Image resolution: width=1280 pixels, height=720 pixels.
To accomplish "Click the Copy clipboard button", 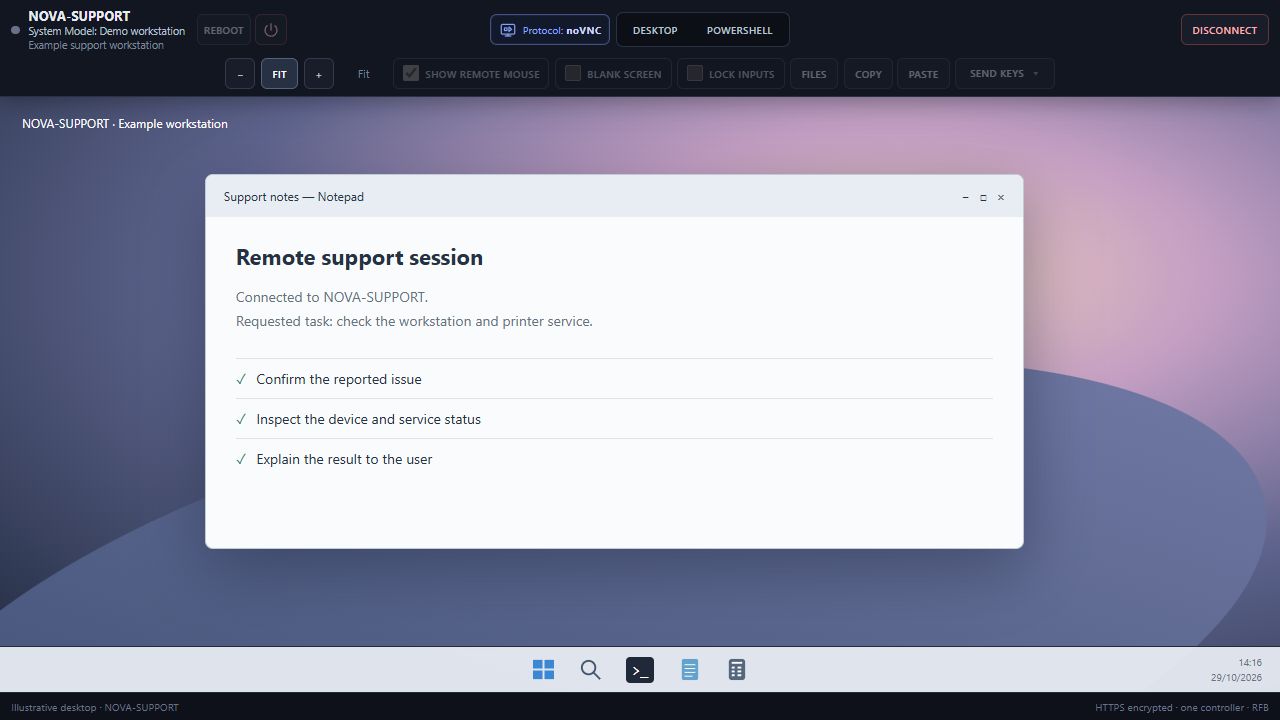I will (868, 74).
